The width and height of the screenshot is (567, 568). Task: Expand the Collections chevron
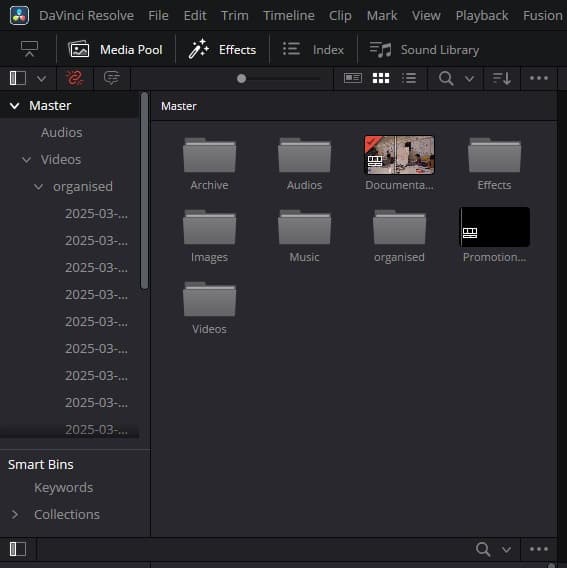click(x=15, y=514)
